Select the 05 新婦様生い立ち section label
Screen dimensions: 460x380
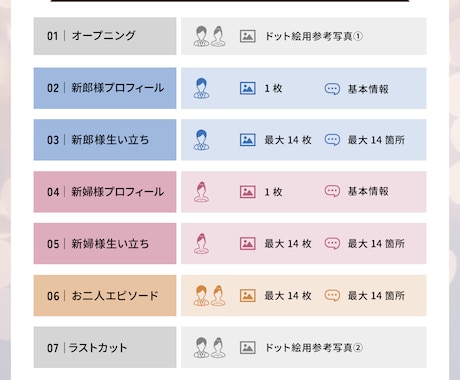coord(105,244)
